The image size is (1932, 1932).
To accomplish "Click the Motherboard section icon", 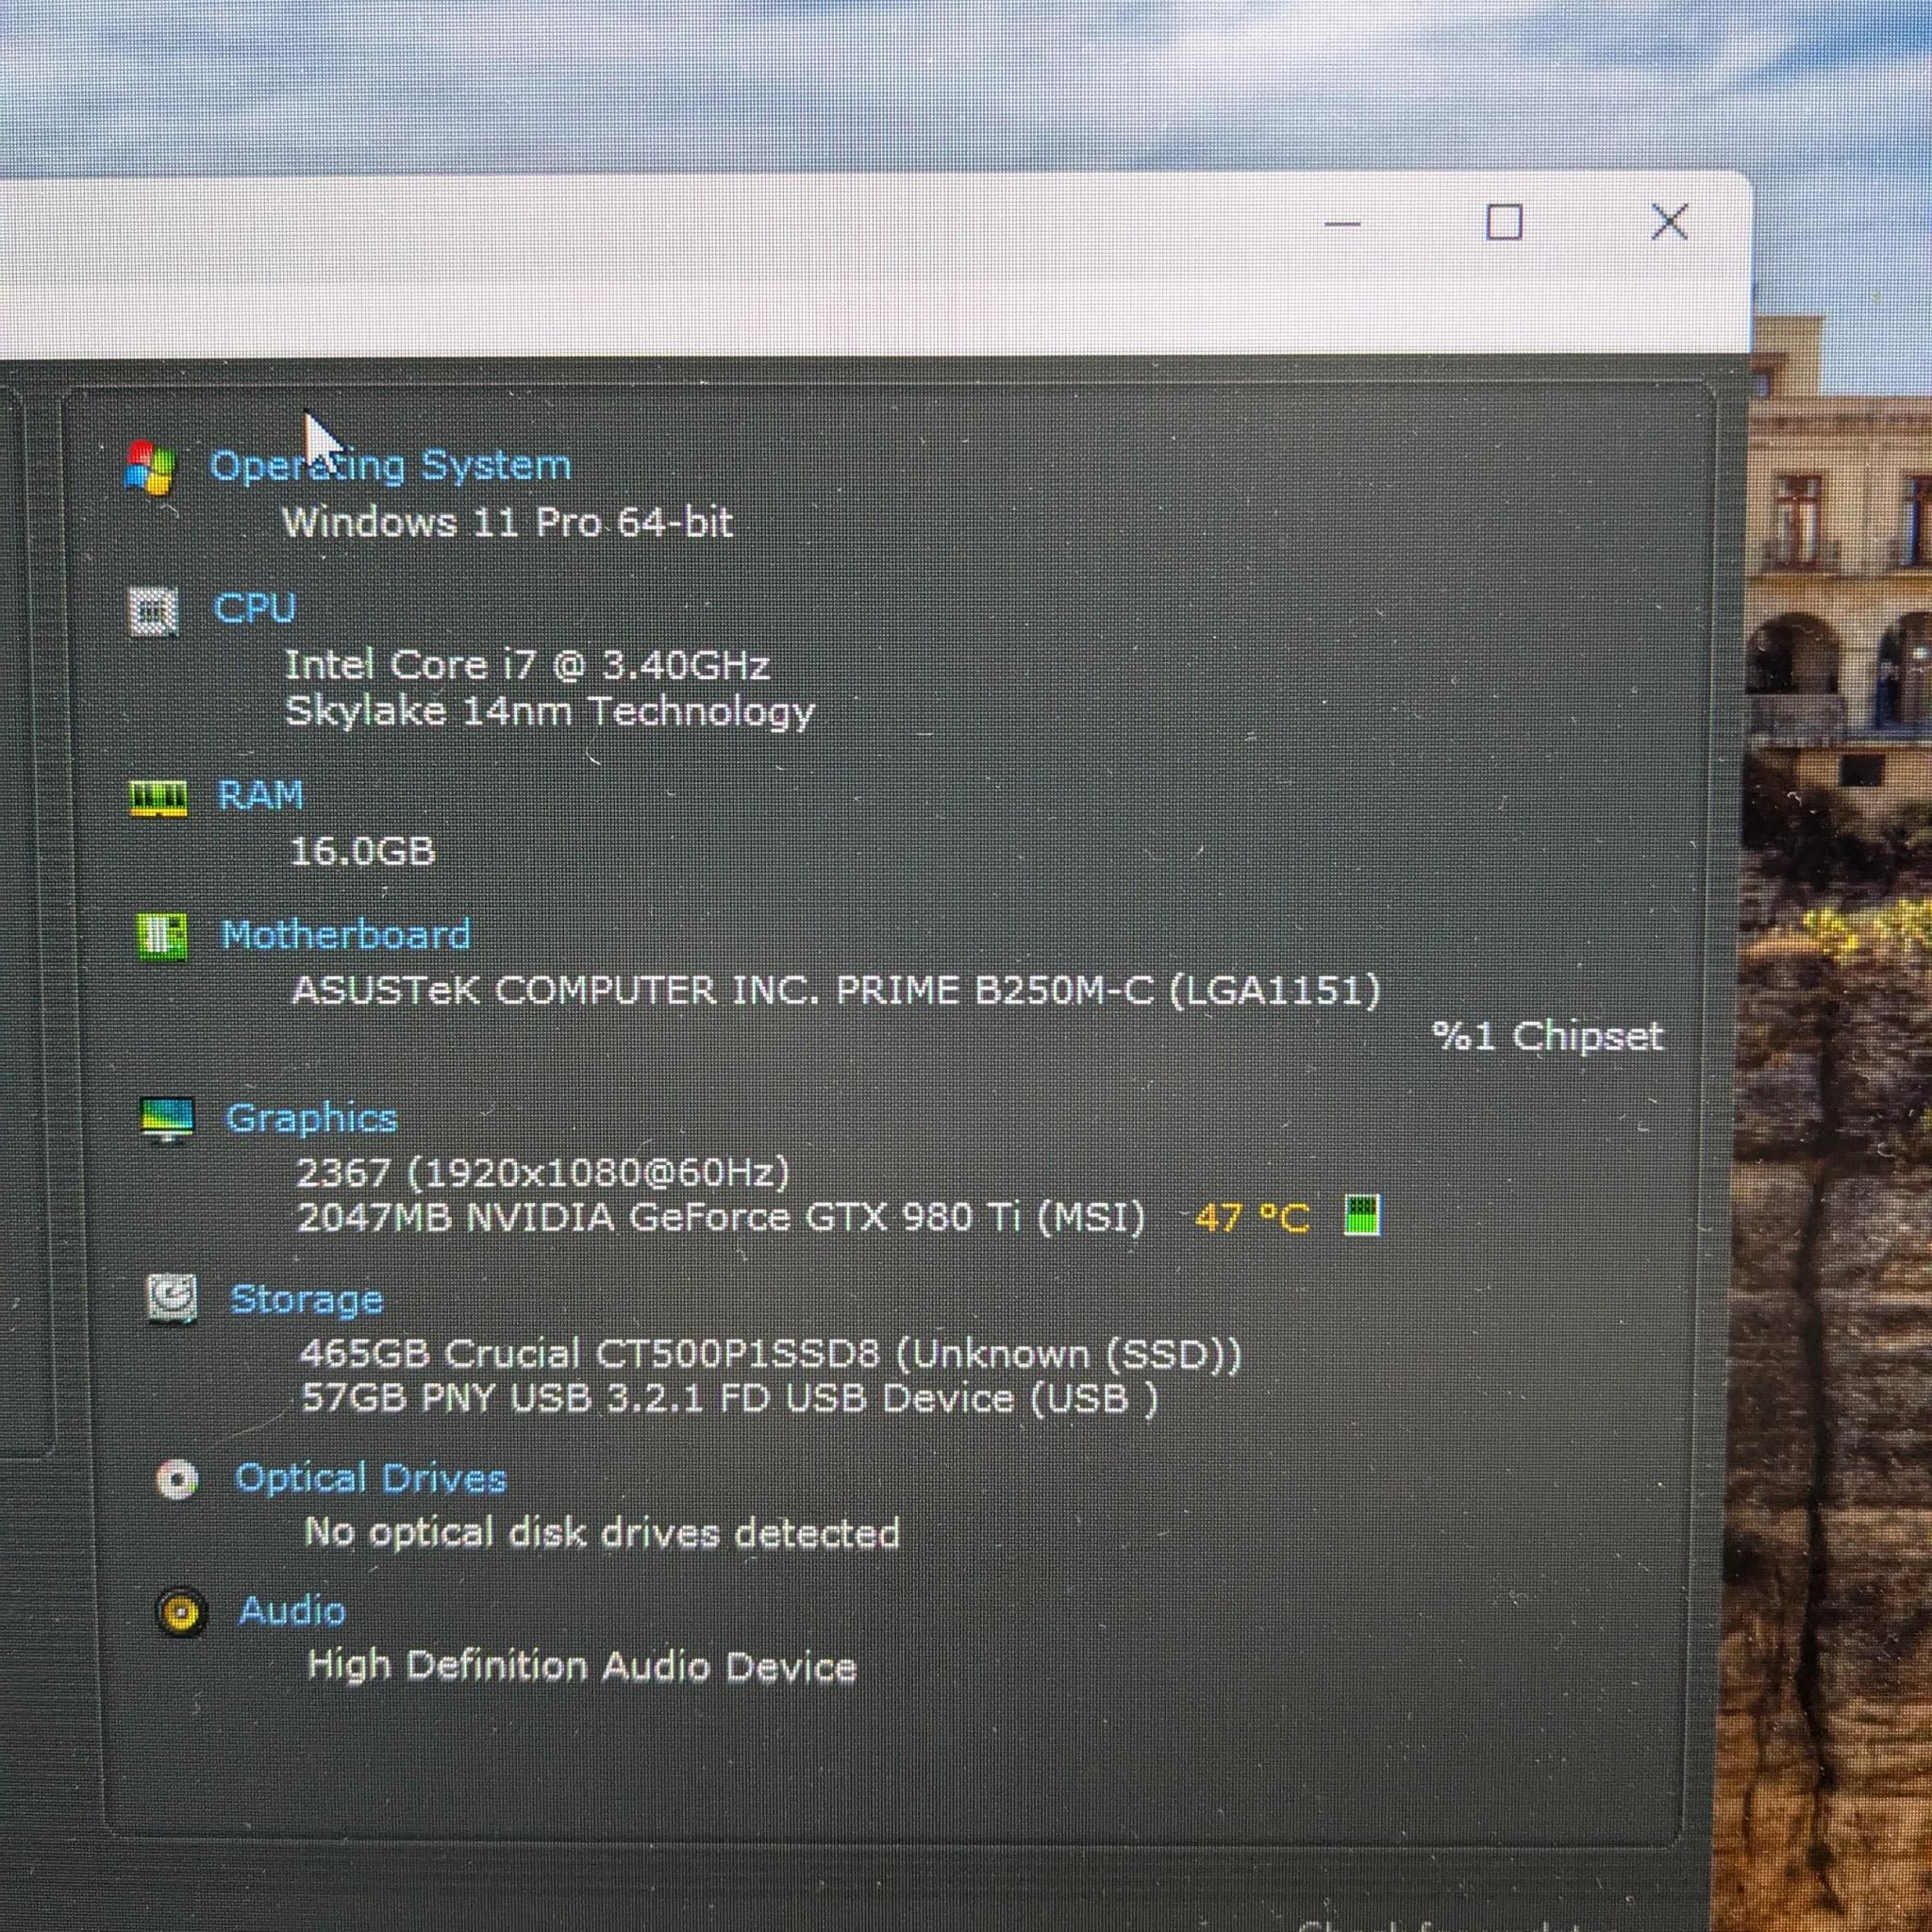I will [x=161, y=937].
